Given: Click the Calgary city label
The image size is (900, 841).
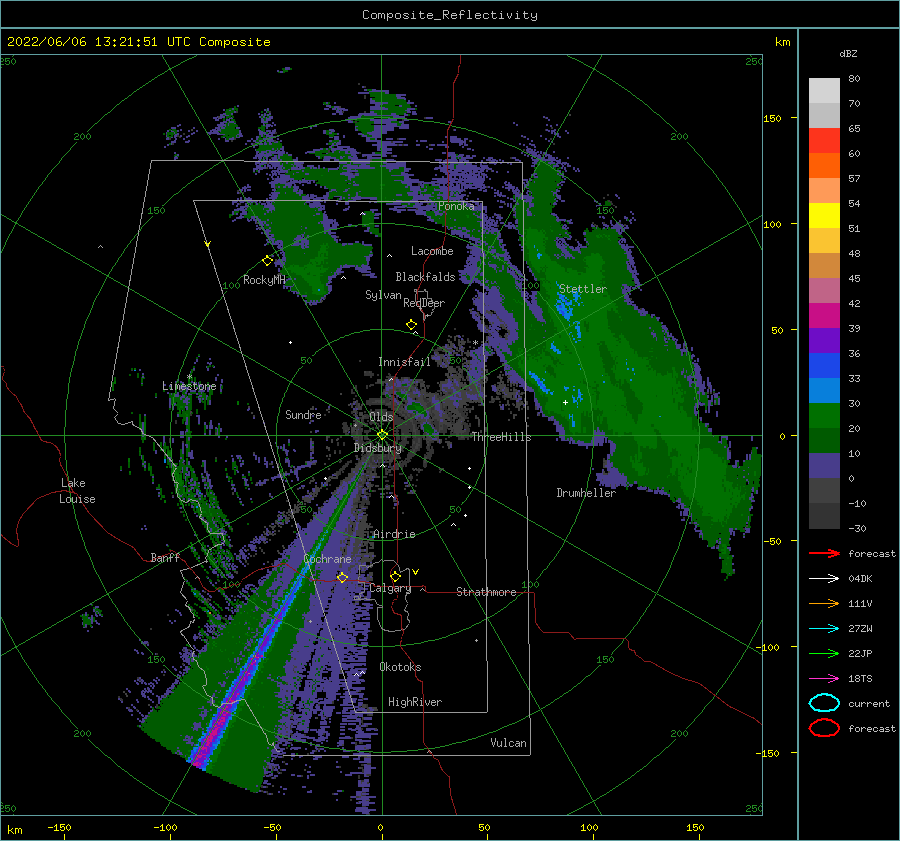Looking at the screenshot, I should (390, 588).
